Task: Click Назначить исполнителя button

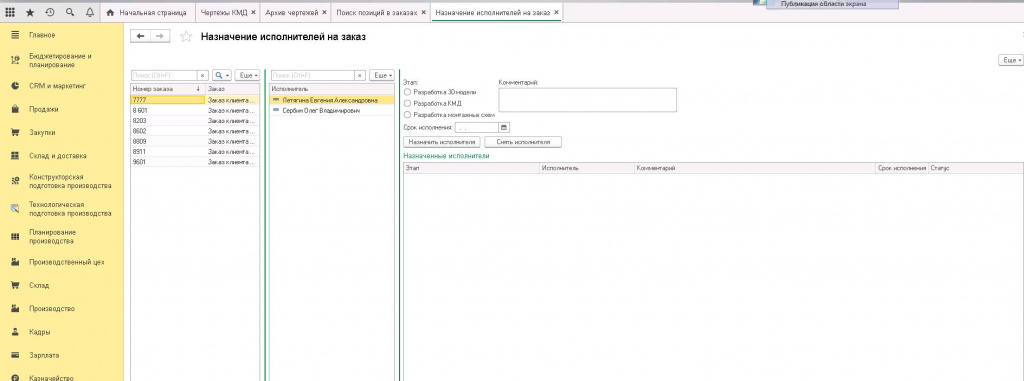Action: coord(442,141)
